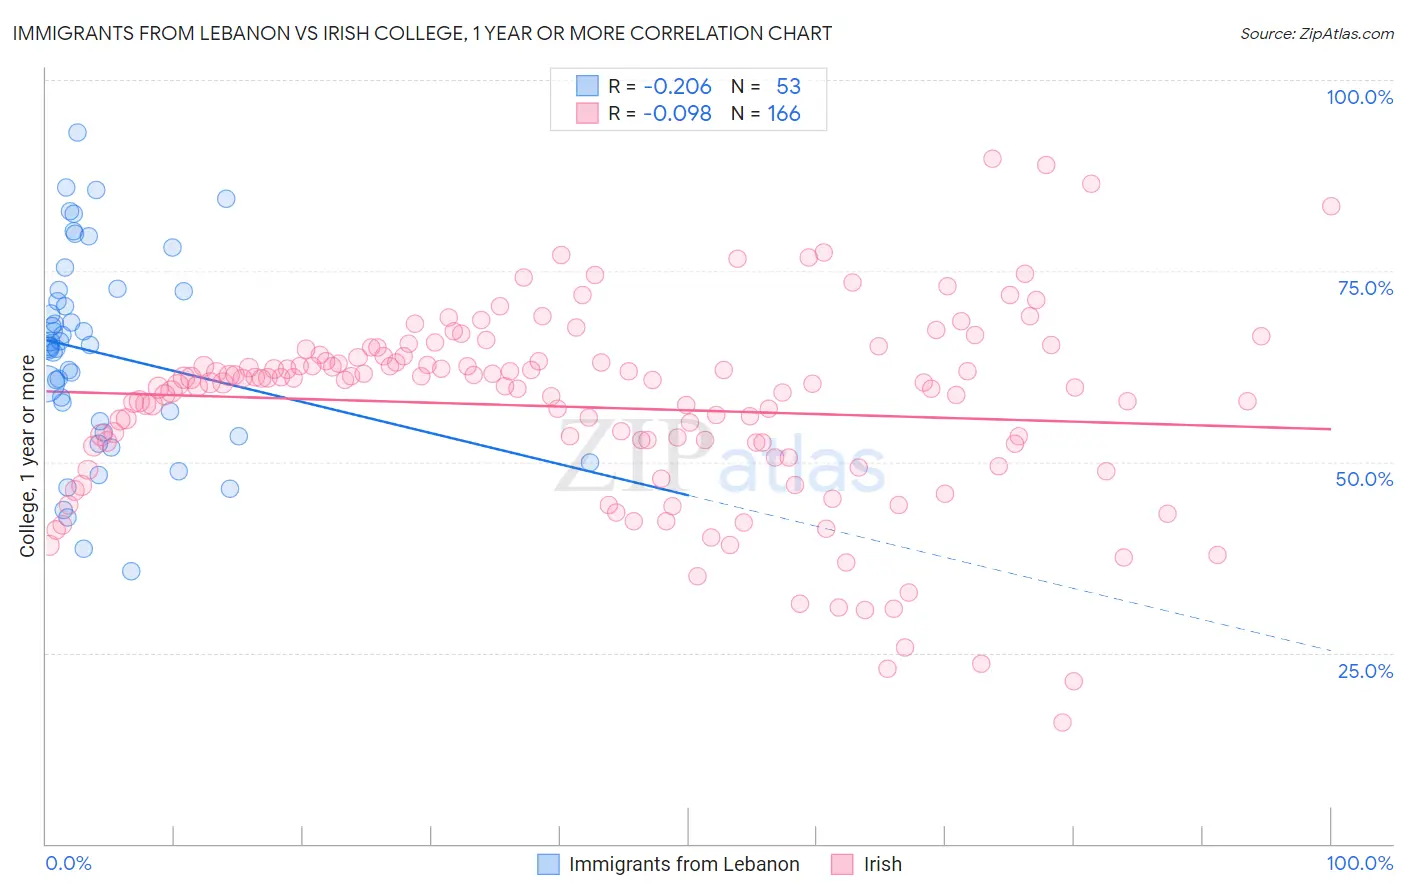Click the blue Immigrants from Lebanon legend swatch

click(548, 864)
